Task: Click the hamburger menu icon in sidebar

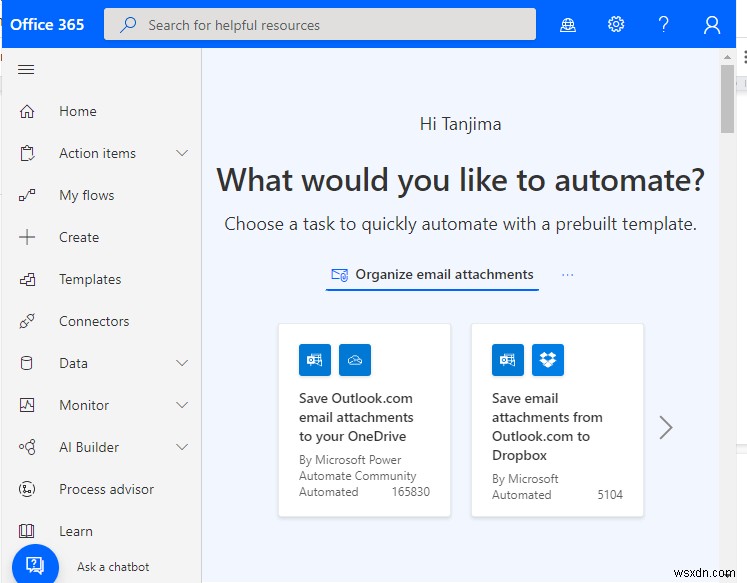Action: coord(26,70)
